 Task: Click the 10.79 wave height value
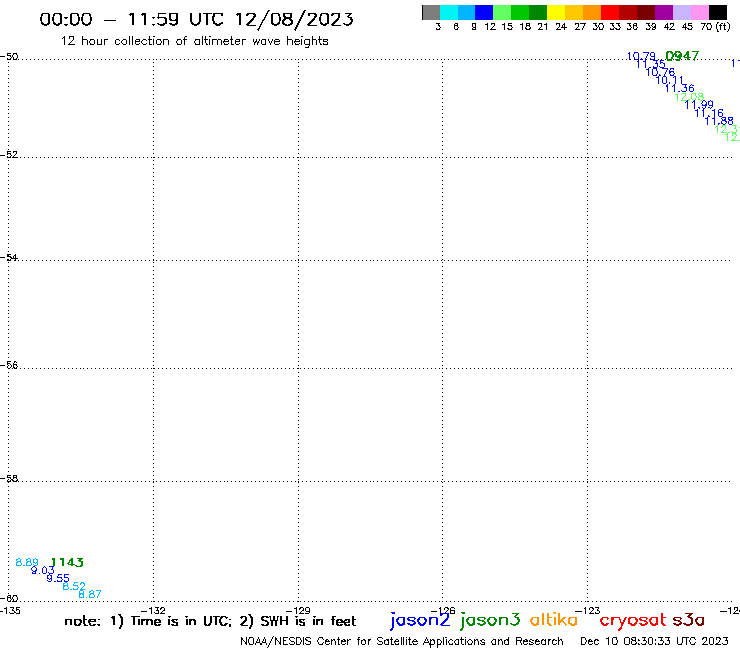tap(641, 56)
